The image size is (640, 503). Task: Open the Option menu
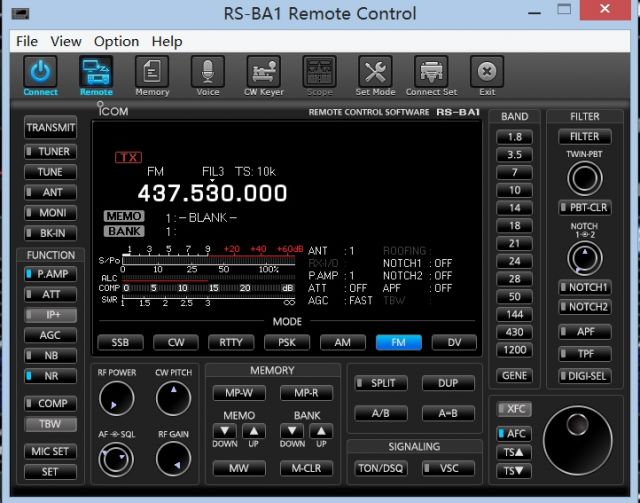coord(116,41)
